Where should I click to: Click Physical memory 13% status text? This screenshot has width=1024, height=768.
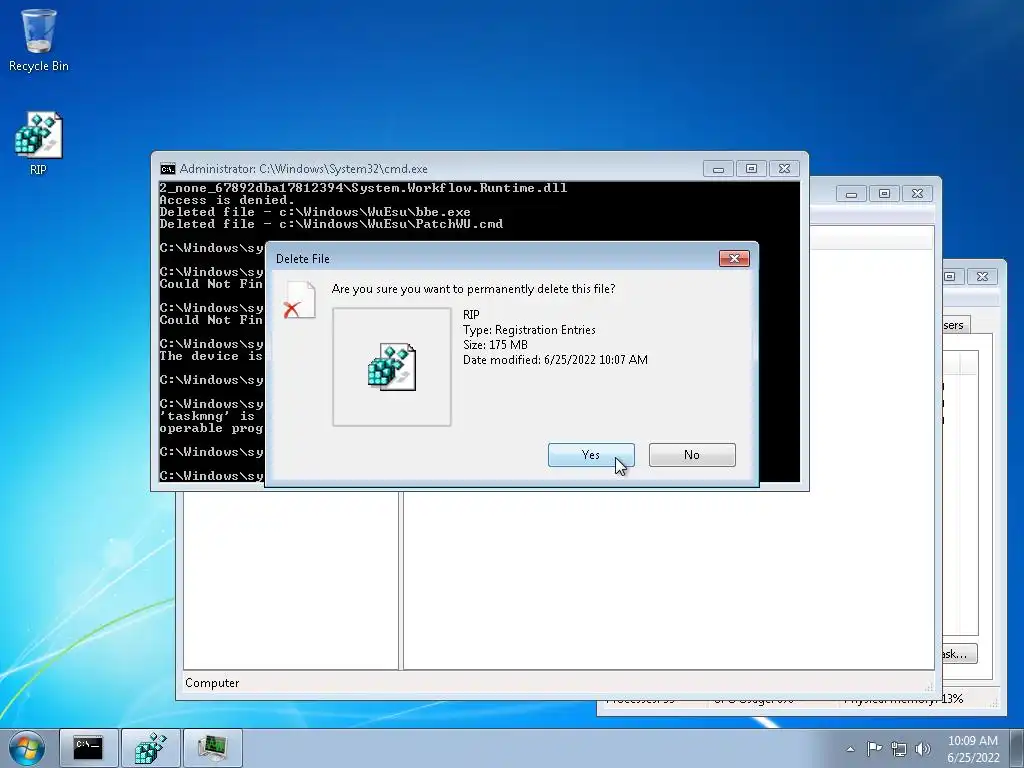pos(904,699)
